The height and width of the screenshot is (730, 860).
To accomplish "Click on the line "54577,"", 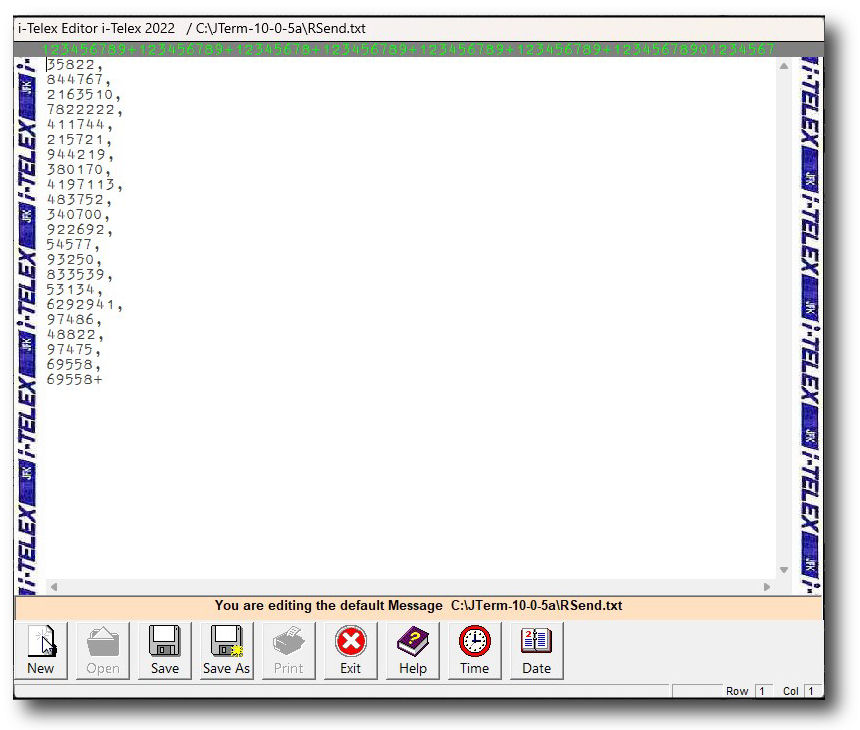I will [73, 245].
